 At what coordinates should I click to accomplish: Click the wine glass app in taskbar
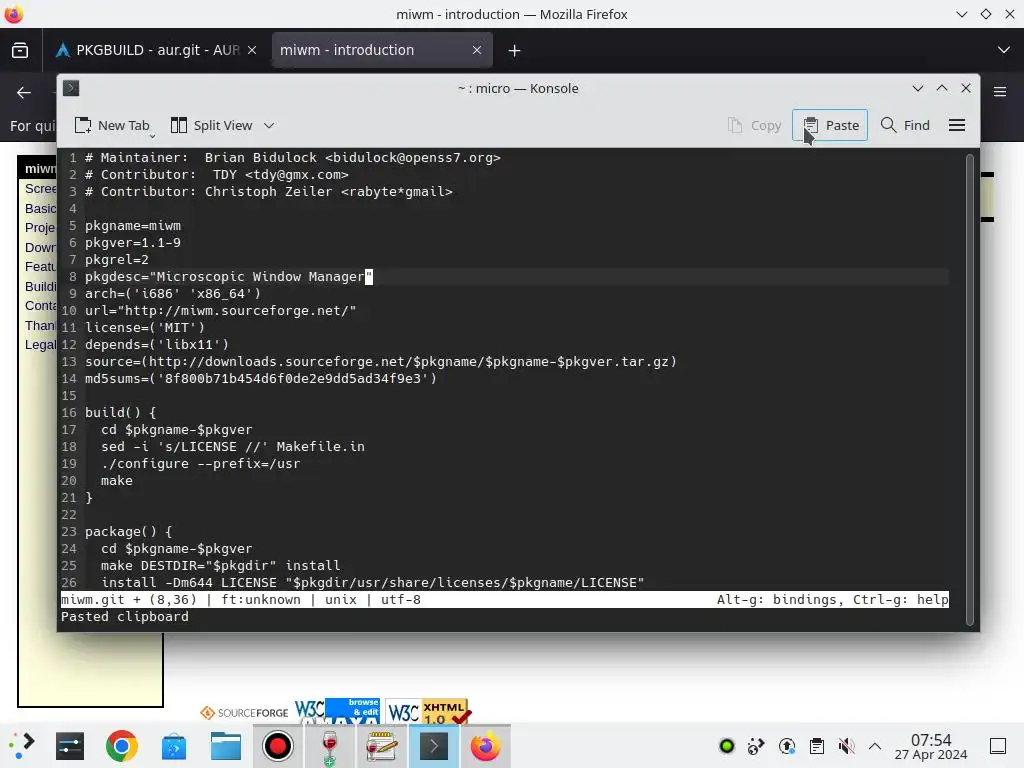[330, 746]
